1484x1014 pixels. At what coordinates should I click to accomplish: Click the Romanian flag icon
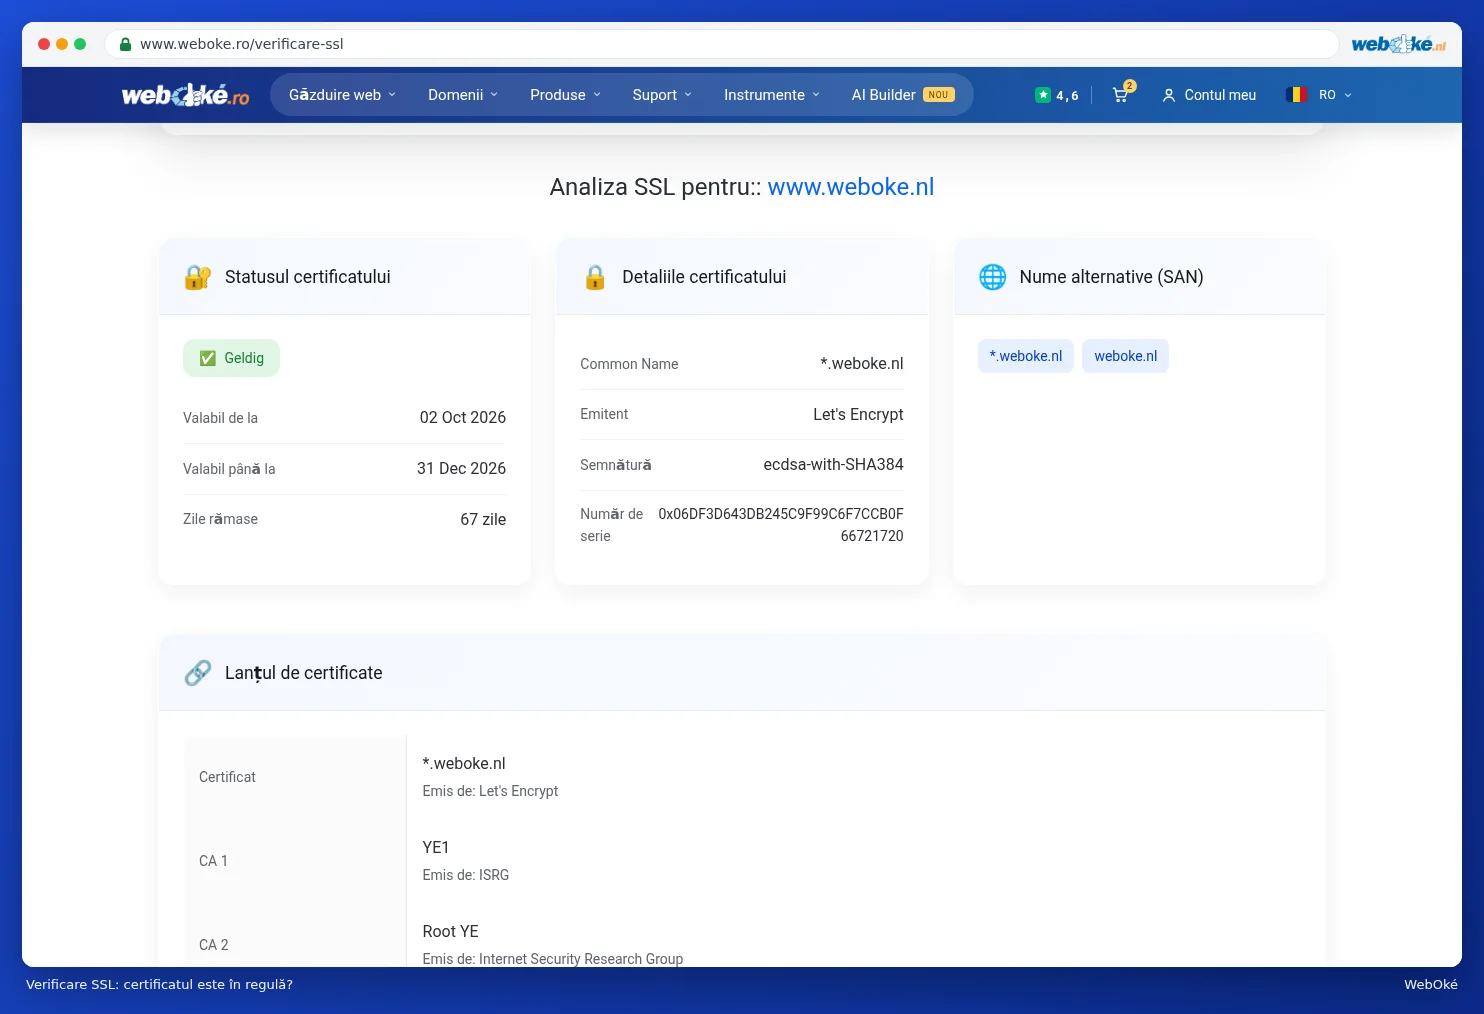1296,94
